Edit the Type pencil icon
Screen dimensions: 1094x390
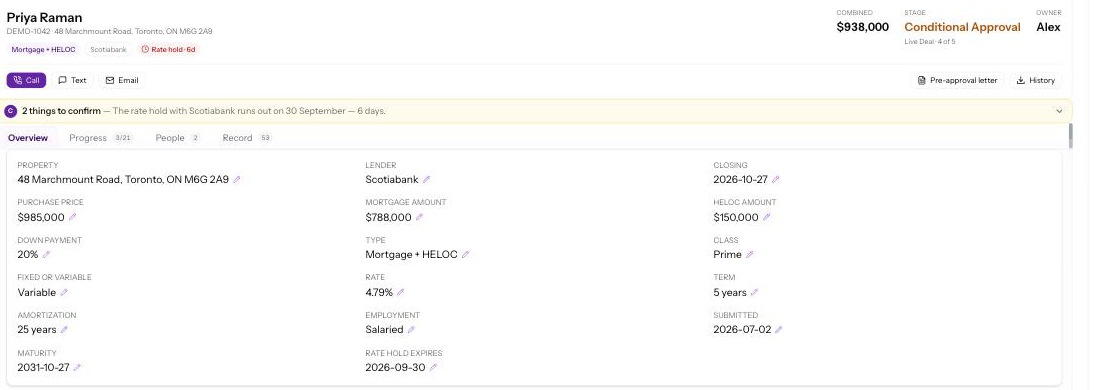click(465, 255)
